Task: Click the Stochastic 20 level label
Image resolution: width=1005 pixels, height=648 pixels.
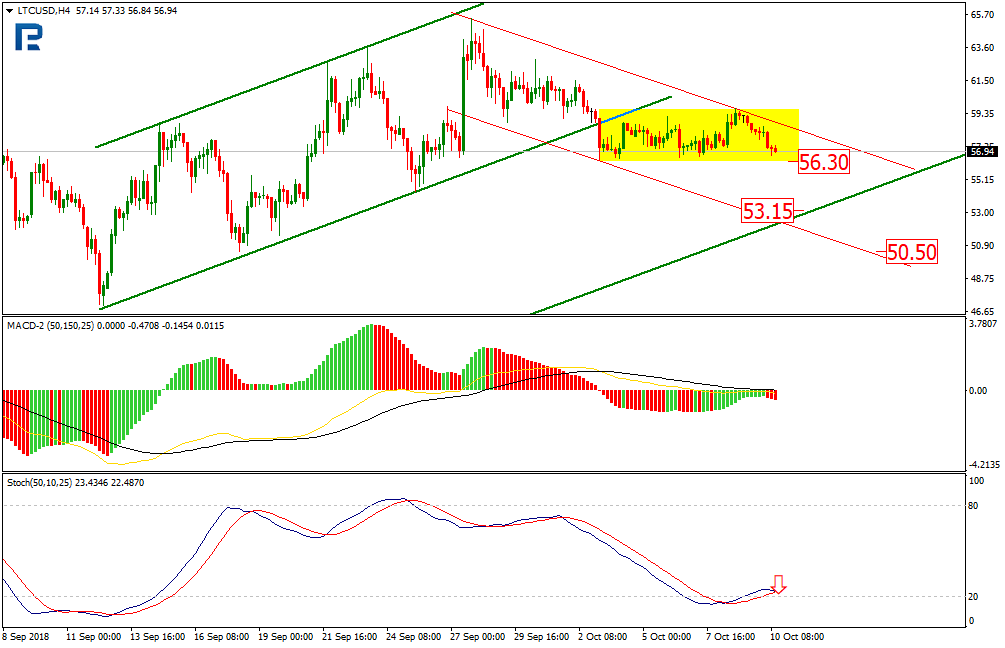Action: [x=973, y=597]
